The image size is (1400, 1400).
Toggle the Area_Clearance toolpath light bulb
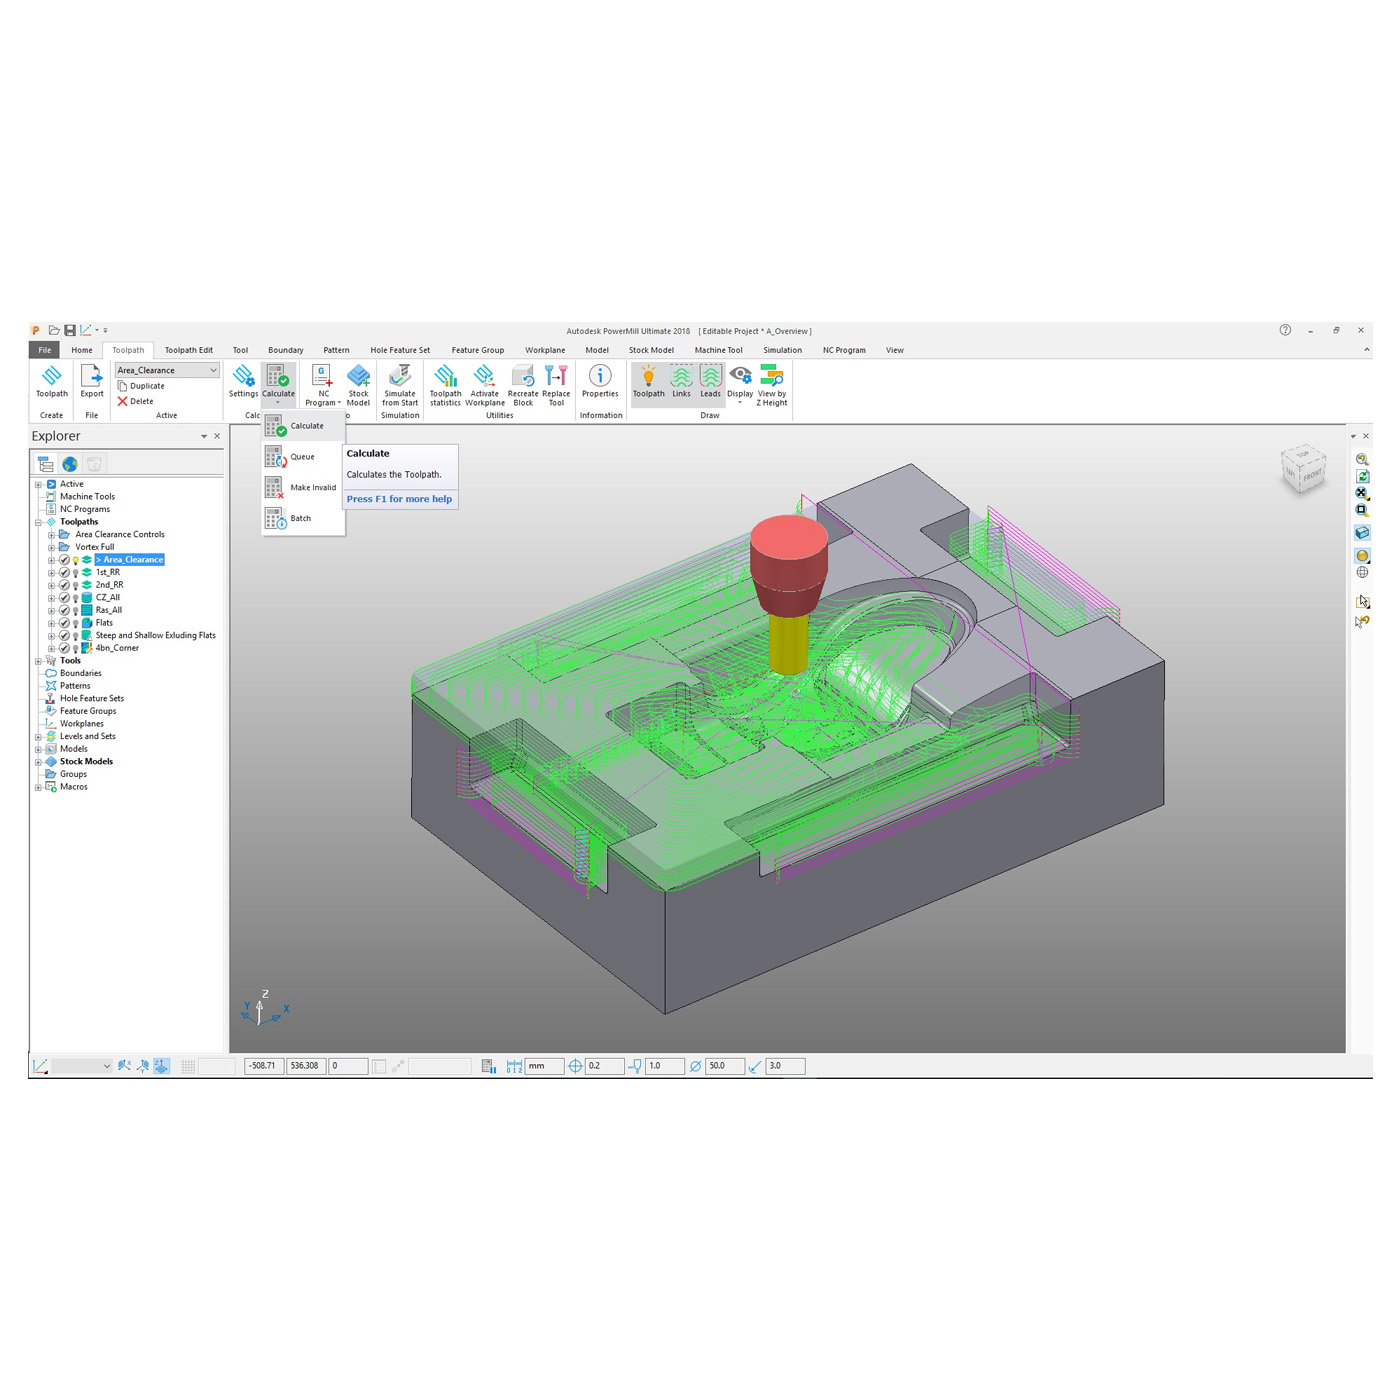point(77,559)
